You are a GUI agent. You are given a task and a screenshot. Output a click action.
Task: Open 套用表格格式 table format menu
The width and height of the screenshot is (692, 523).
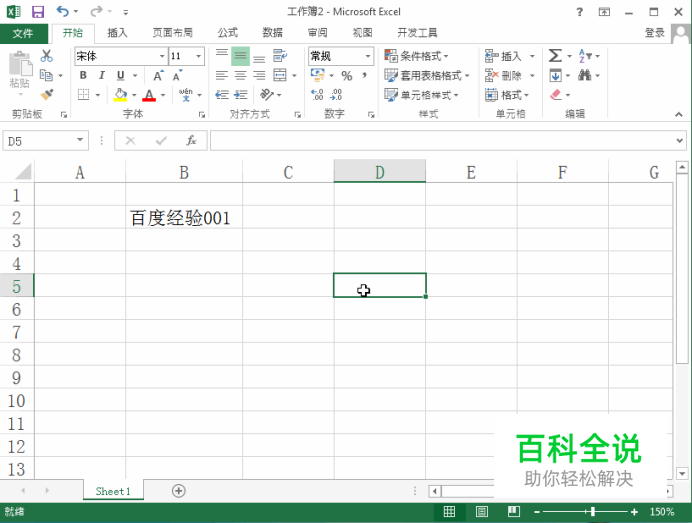[x=426, y=75]
